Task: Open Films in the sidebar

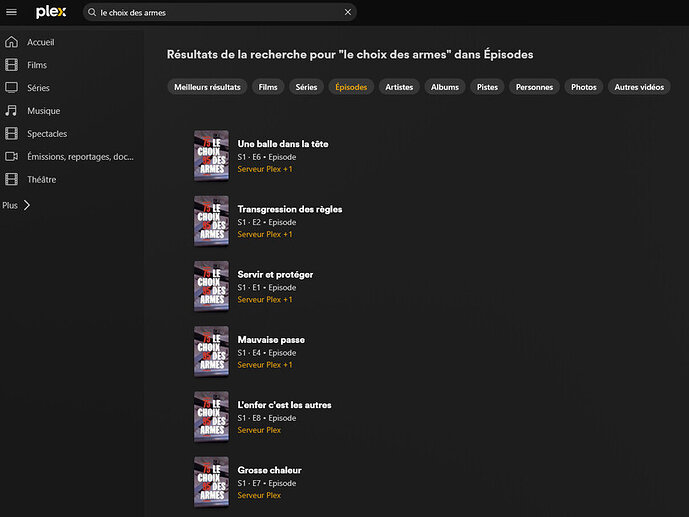Action: coord(37,65)
